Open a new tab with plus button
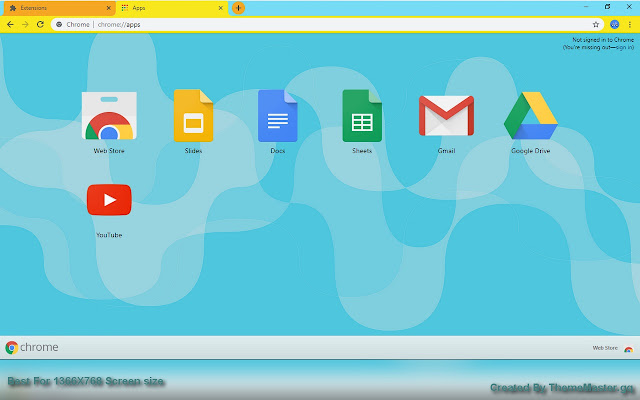 [238, 8]
